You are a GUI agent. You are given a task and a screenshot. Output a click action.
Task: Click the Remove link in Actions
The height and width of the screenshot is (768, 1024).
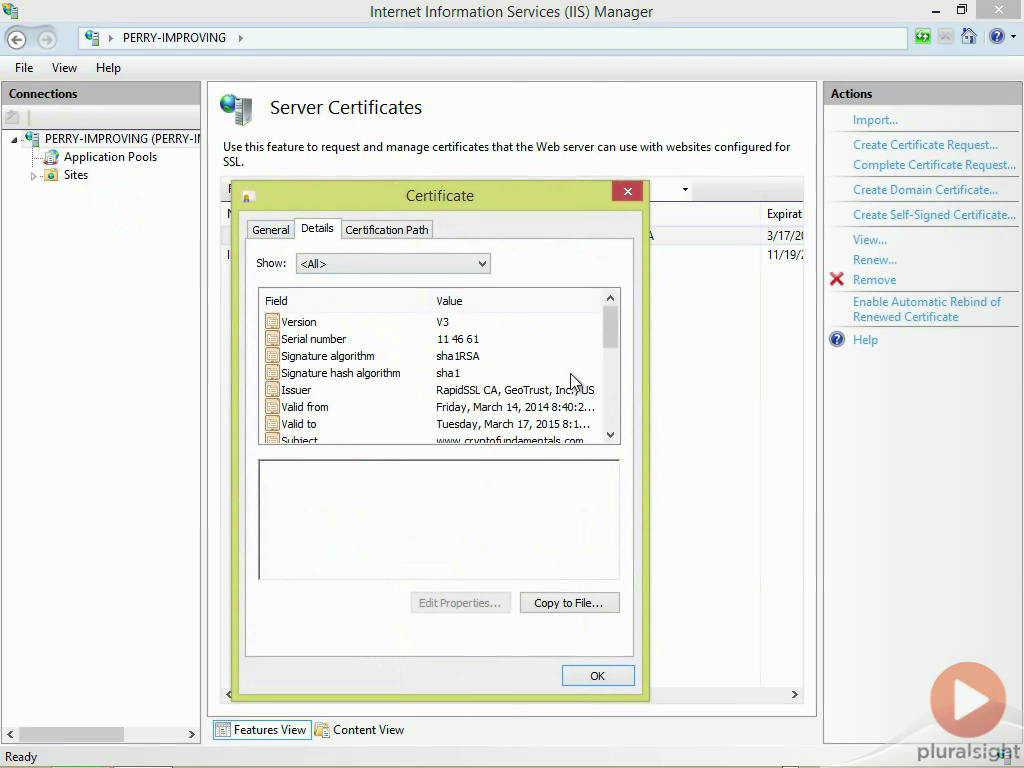[874, 280]
